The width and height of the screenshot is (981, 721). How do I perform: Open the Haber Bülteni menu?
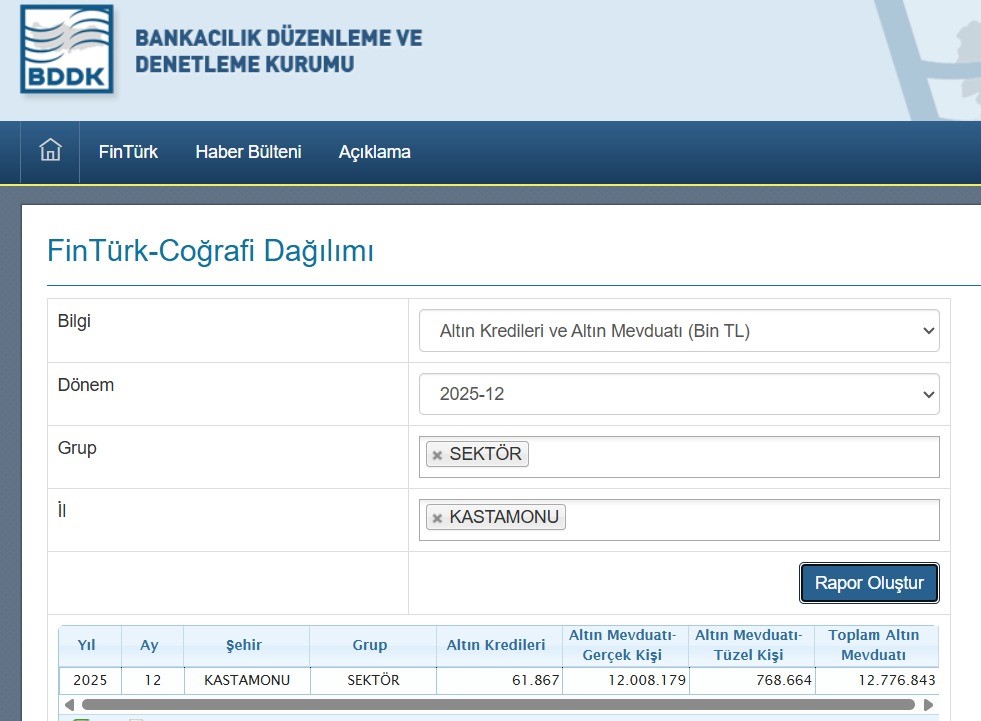(x=248, y=152)
